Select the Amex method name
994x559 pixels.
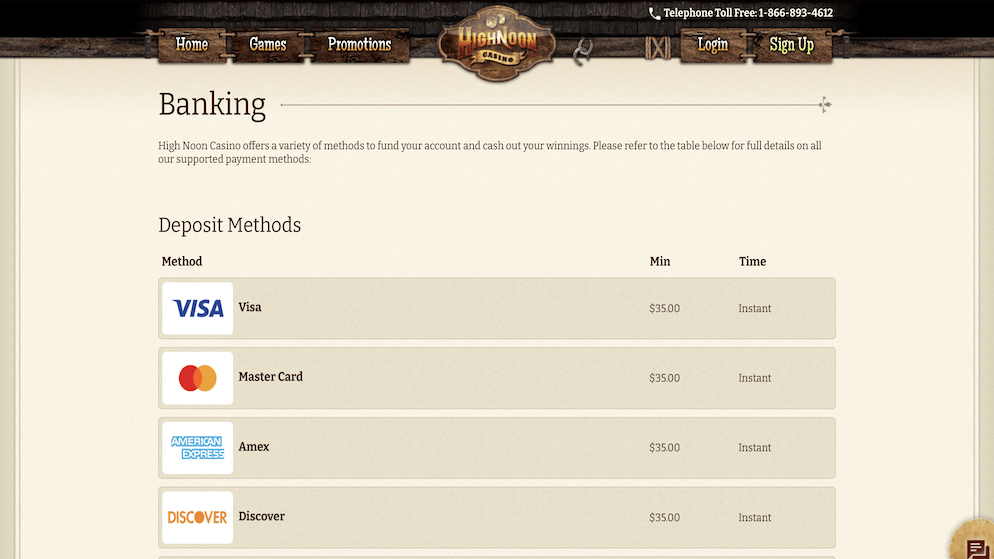254,447
